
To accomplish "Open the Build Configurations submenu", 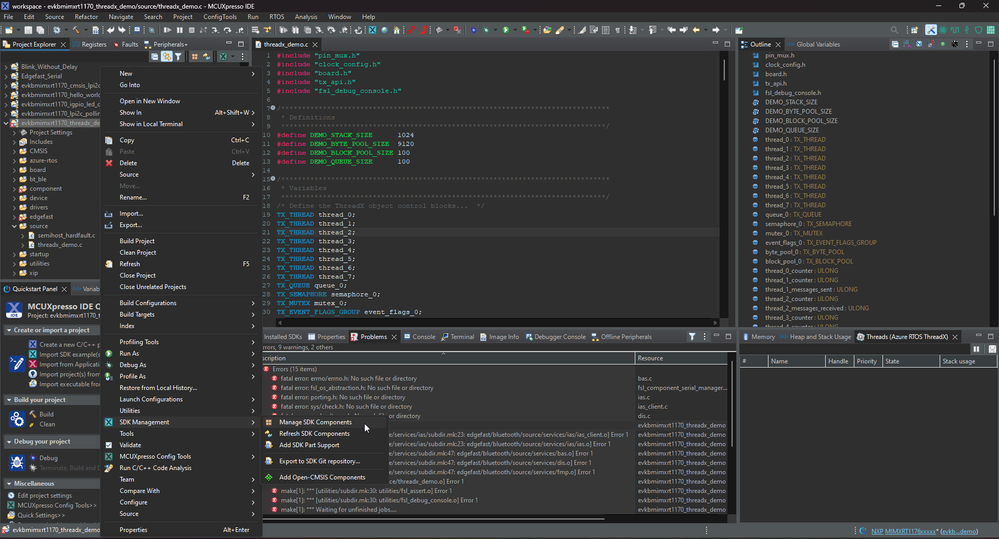I will 148,303.
